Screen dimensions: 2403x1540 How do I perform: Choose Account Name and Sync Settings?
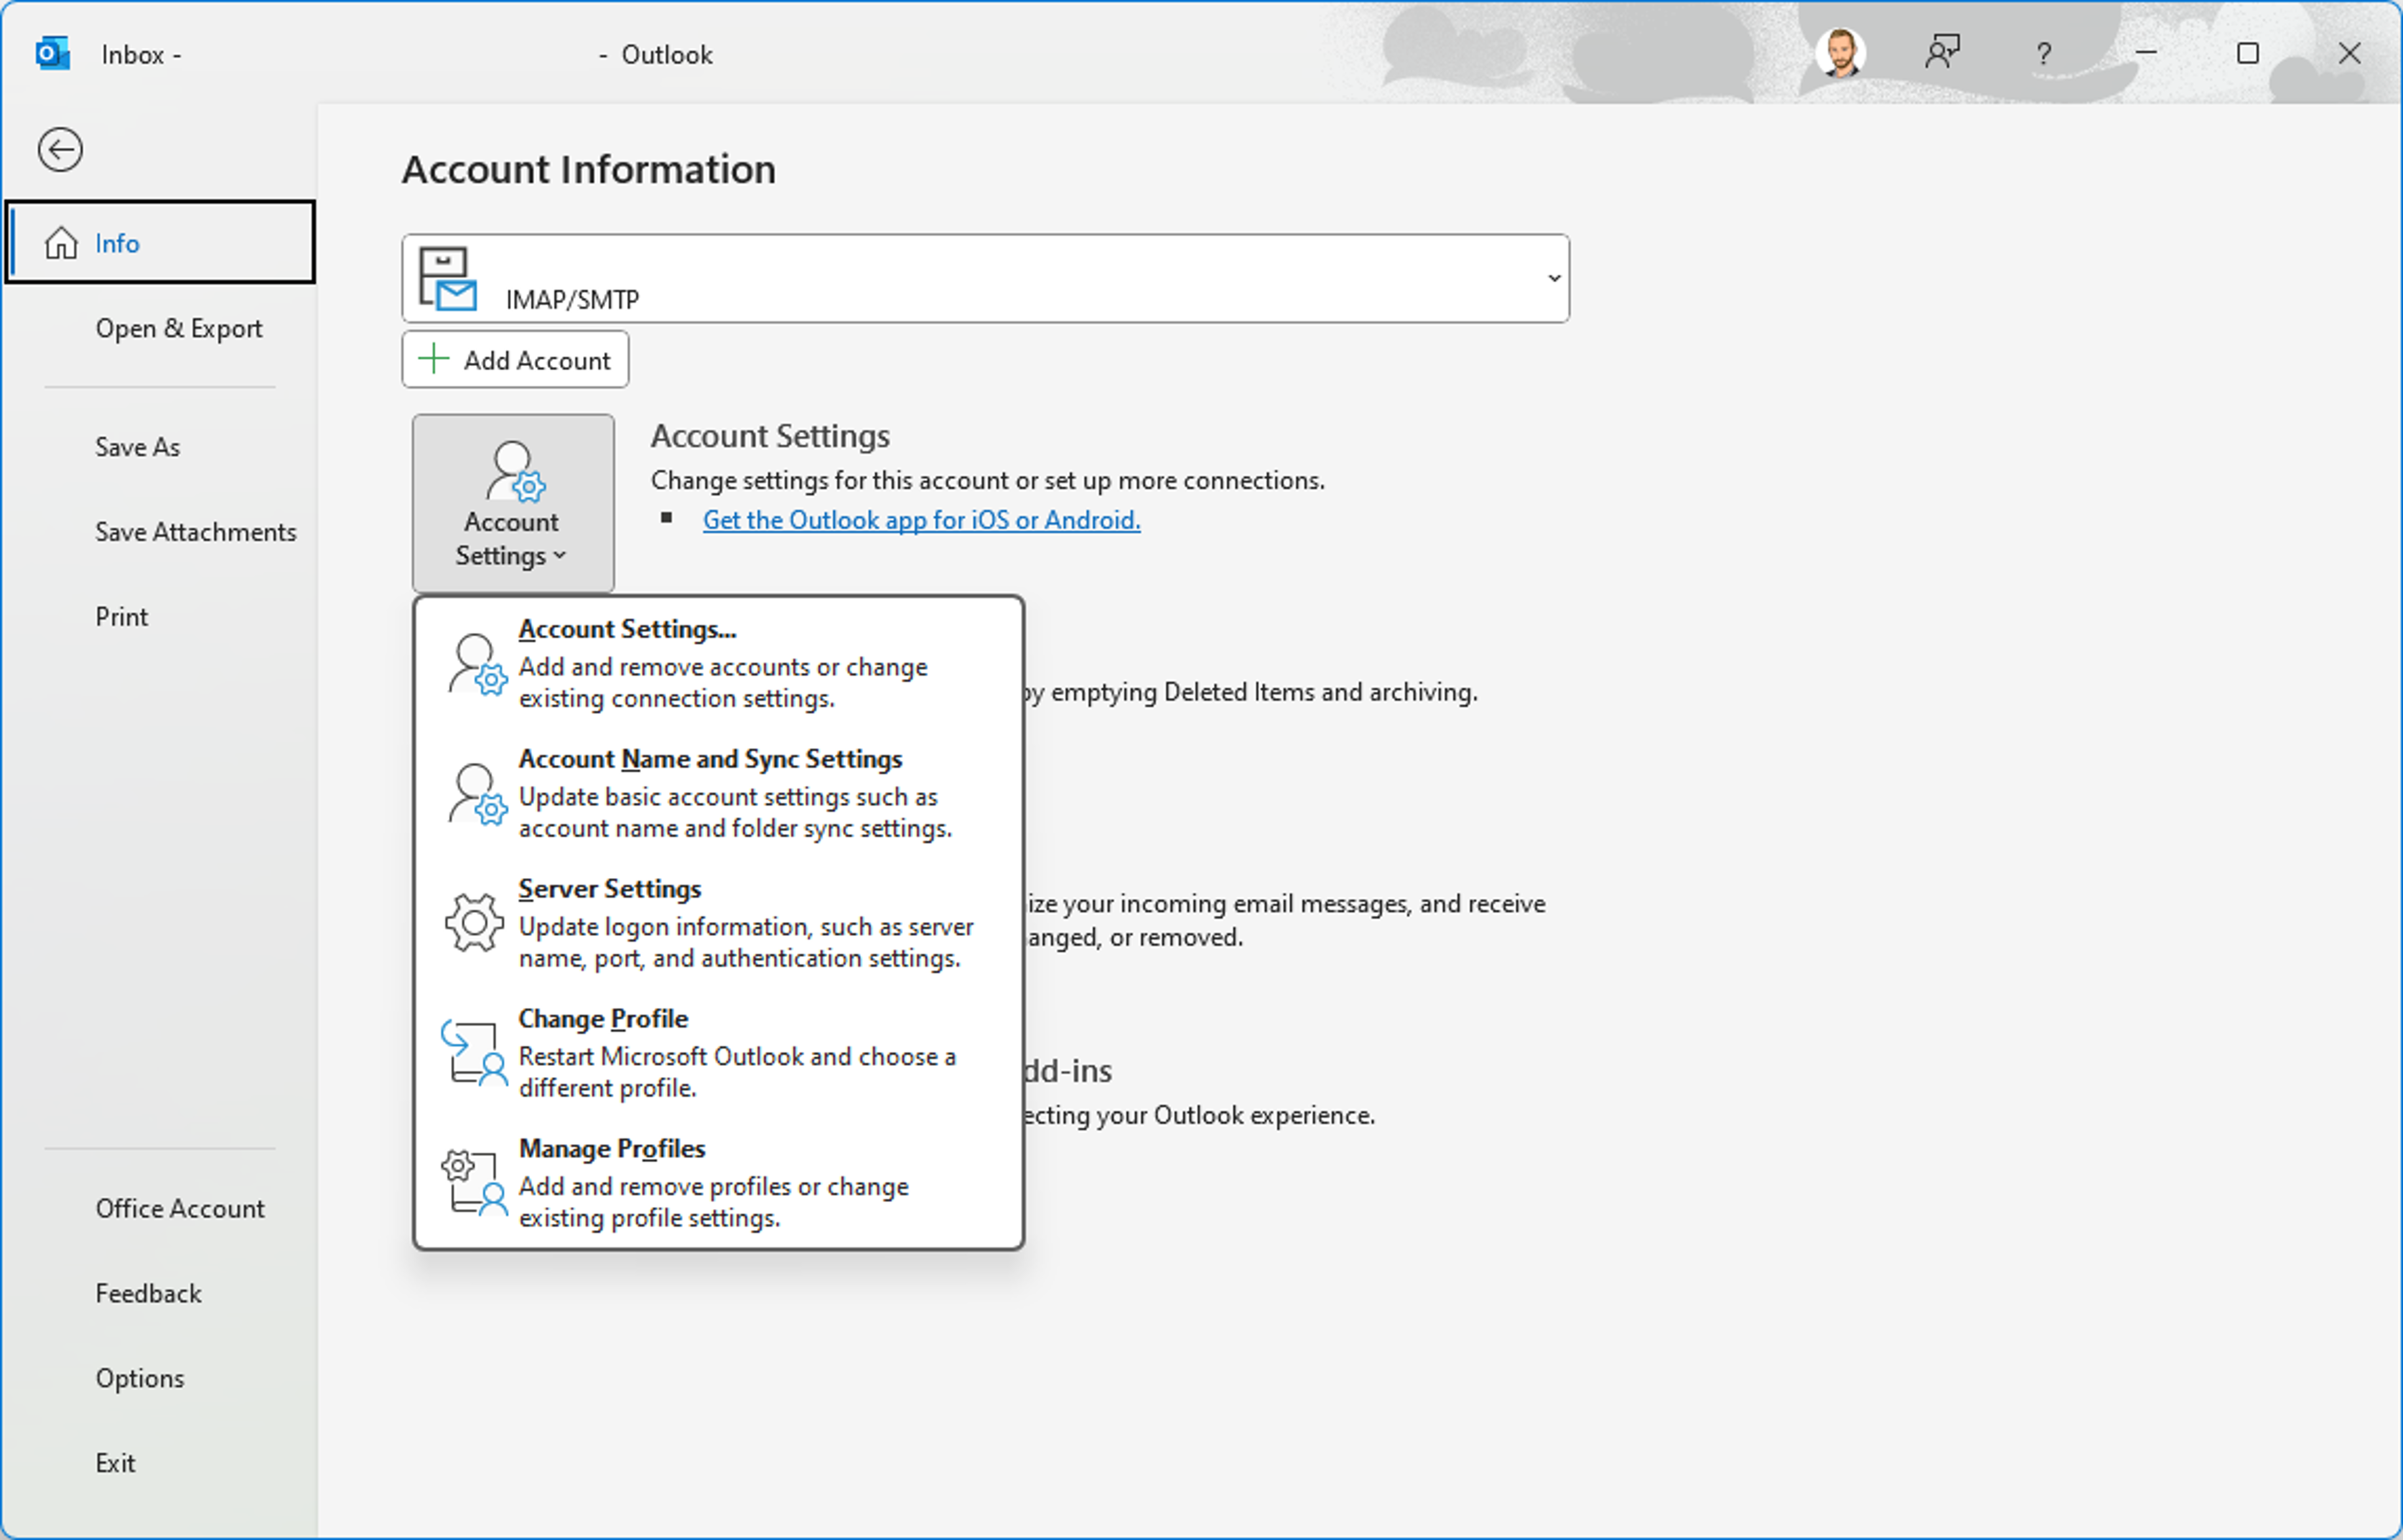(x=719, y=794)
